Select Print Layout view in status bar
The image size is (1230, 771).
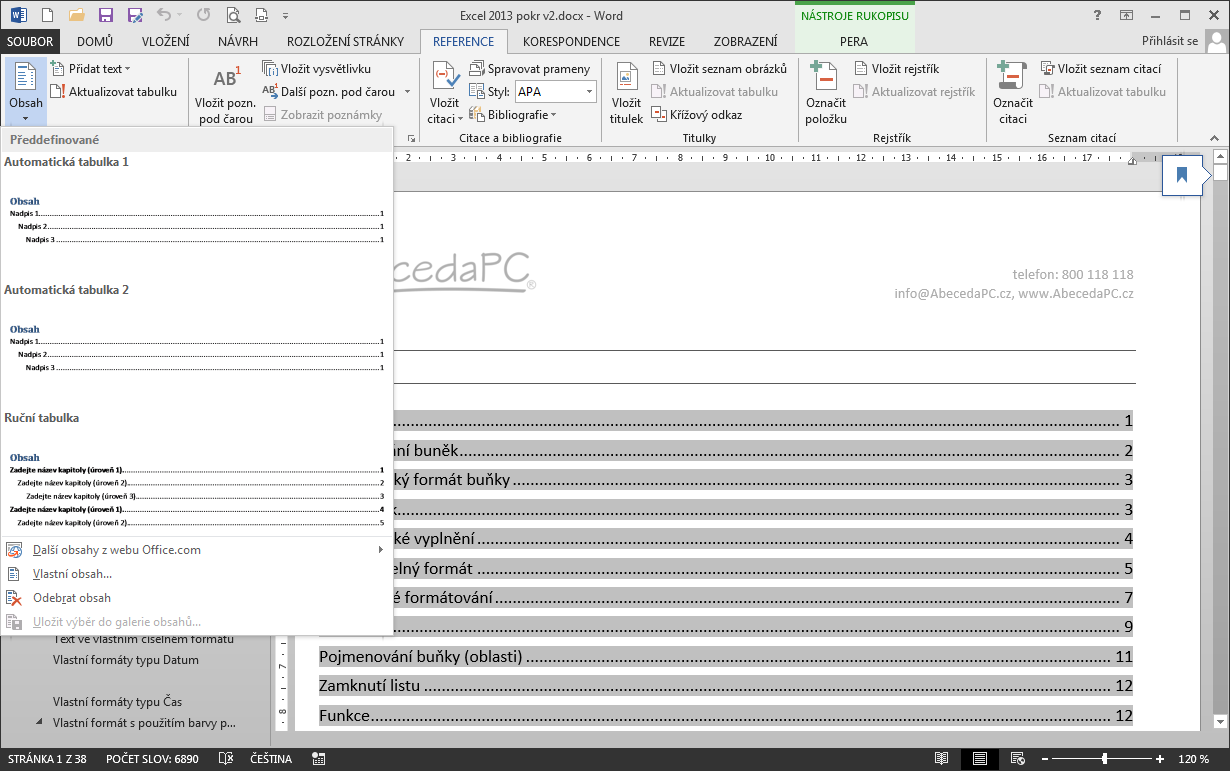pyautogui.click(x=979, y=759)
